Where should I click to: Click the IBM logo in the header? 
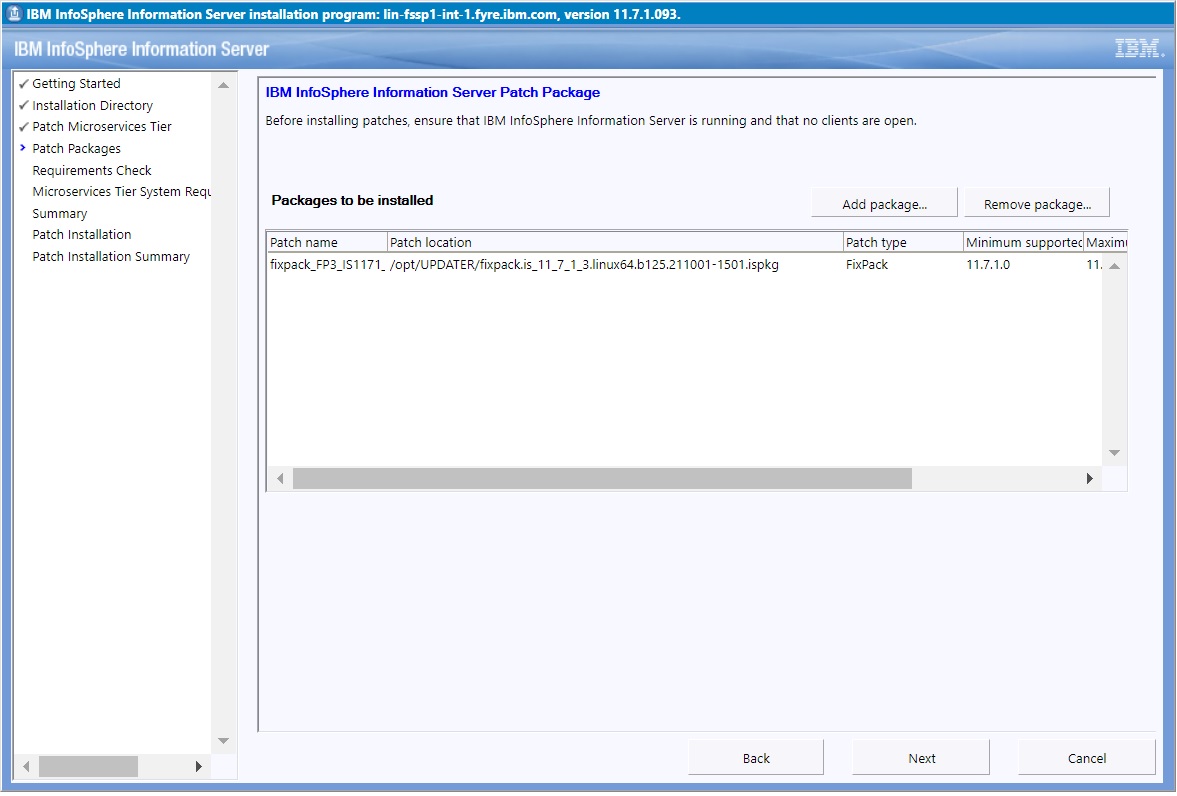click(x=1139, y=49)
